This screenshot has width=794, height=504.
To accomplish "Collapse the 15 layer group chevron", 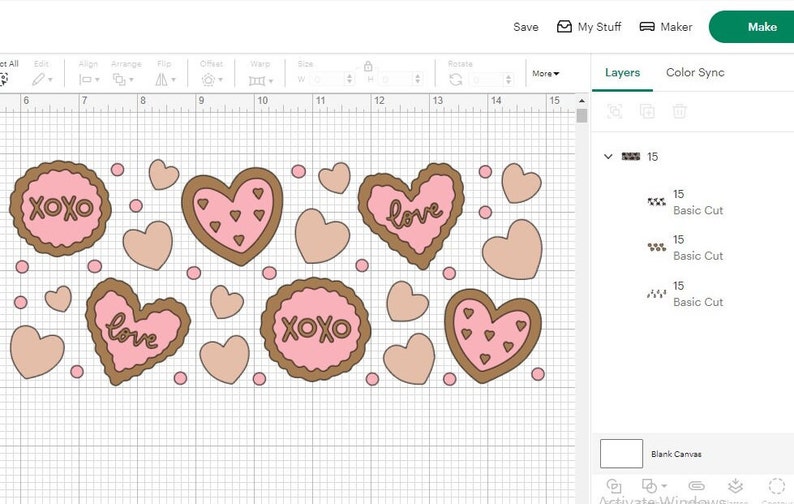I will (x=608, y=157).
